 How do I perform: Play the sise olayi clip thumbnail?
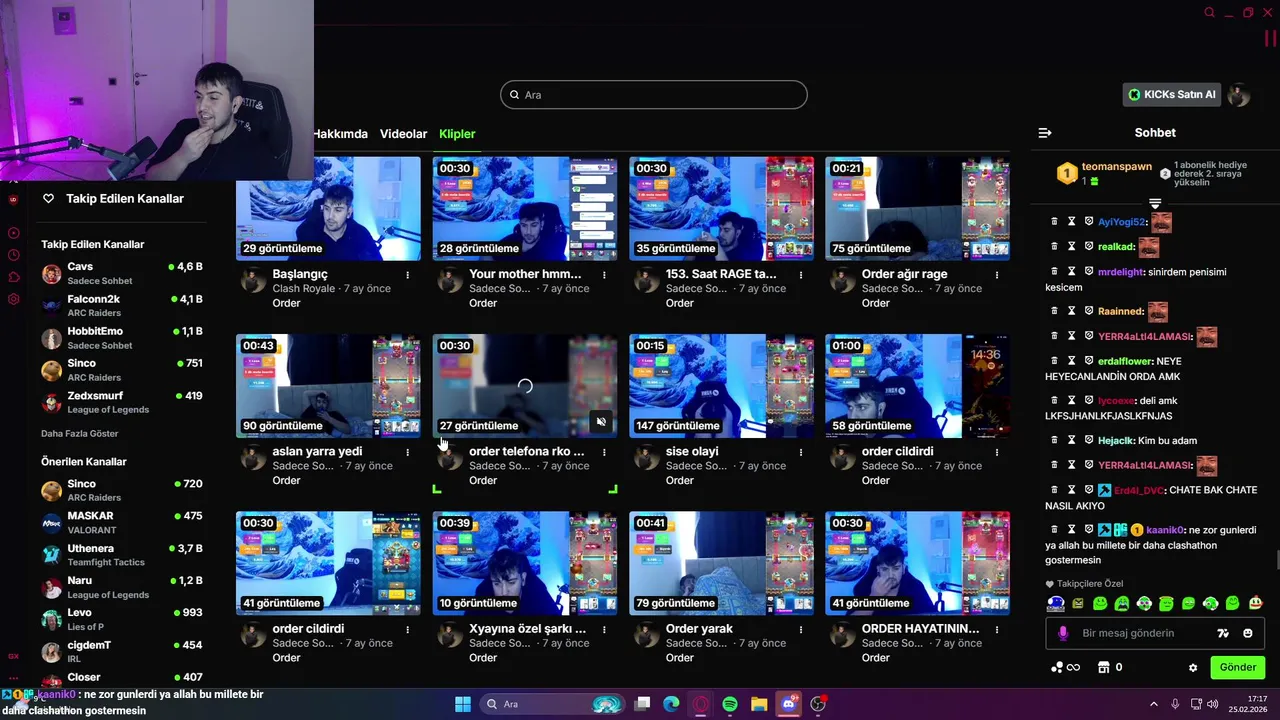(x=721, y=386)
